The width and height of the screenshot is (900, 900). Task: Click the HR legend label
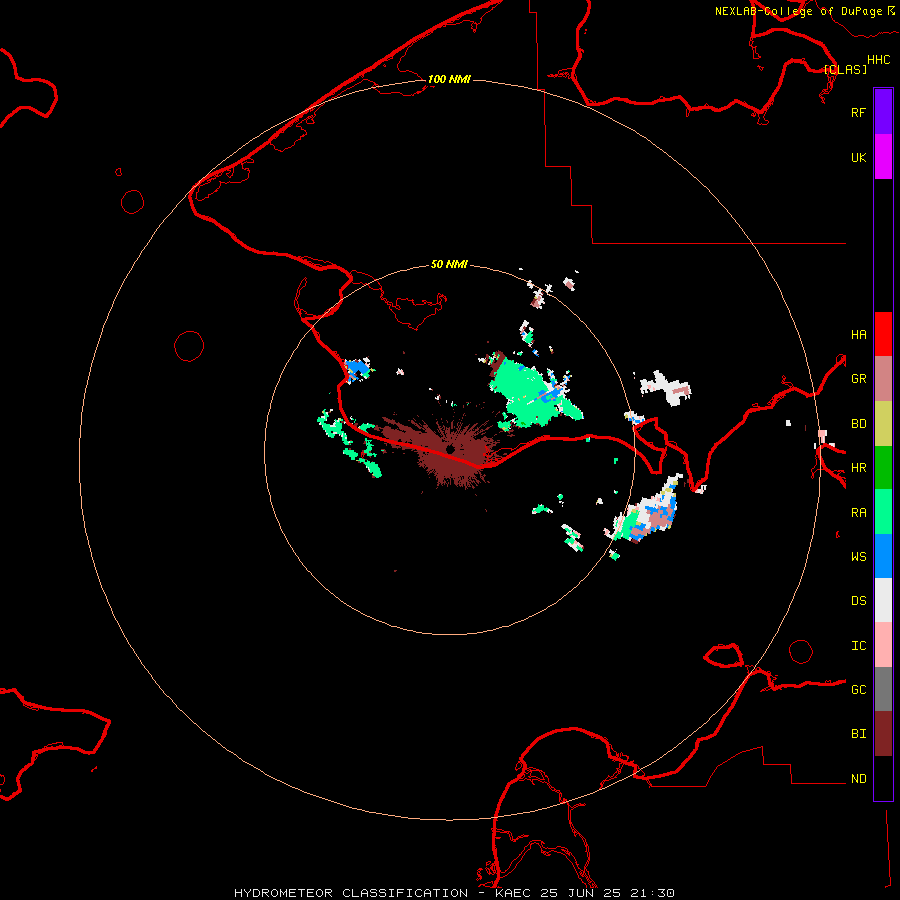(x=858, y=468)
